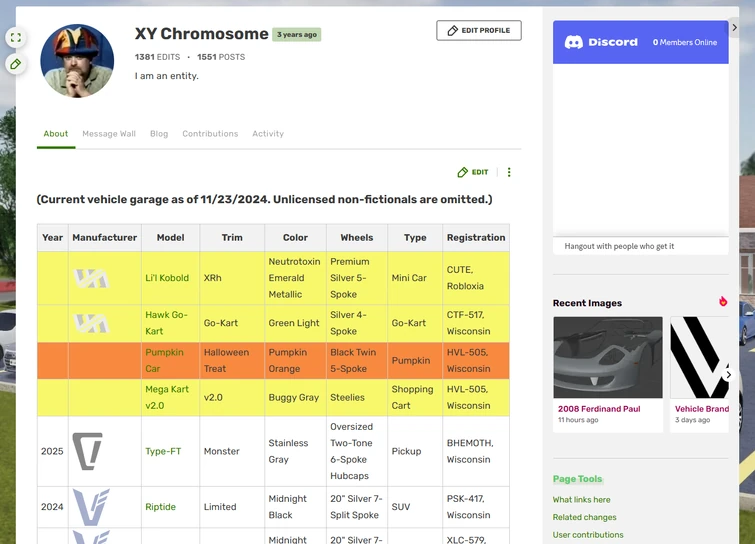Open the Contributions tab

210,134
